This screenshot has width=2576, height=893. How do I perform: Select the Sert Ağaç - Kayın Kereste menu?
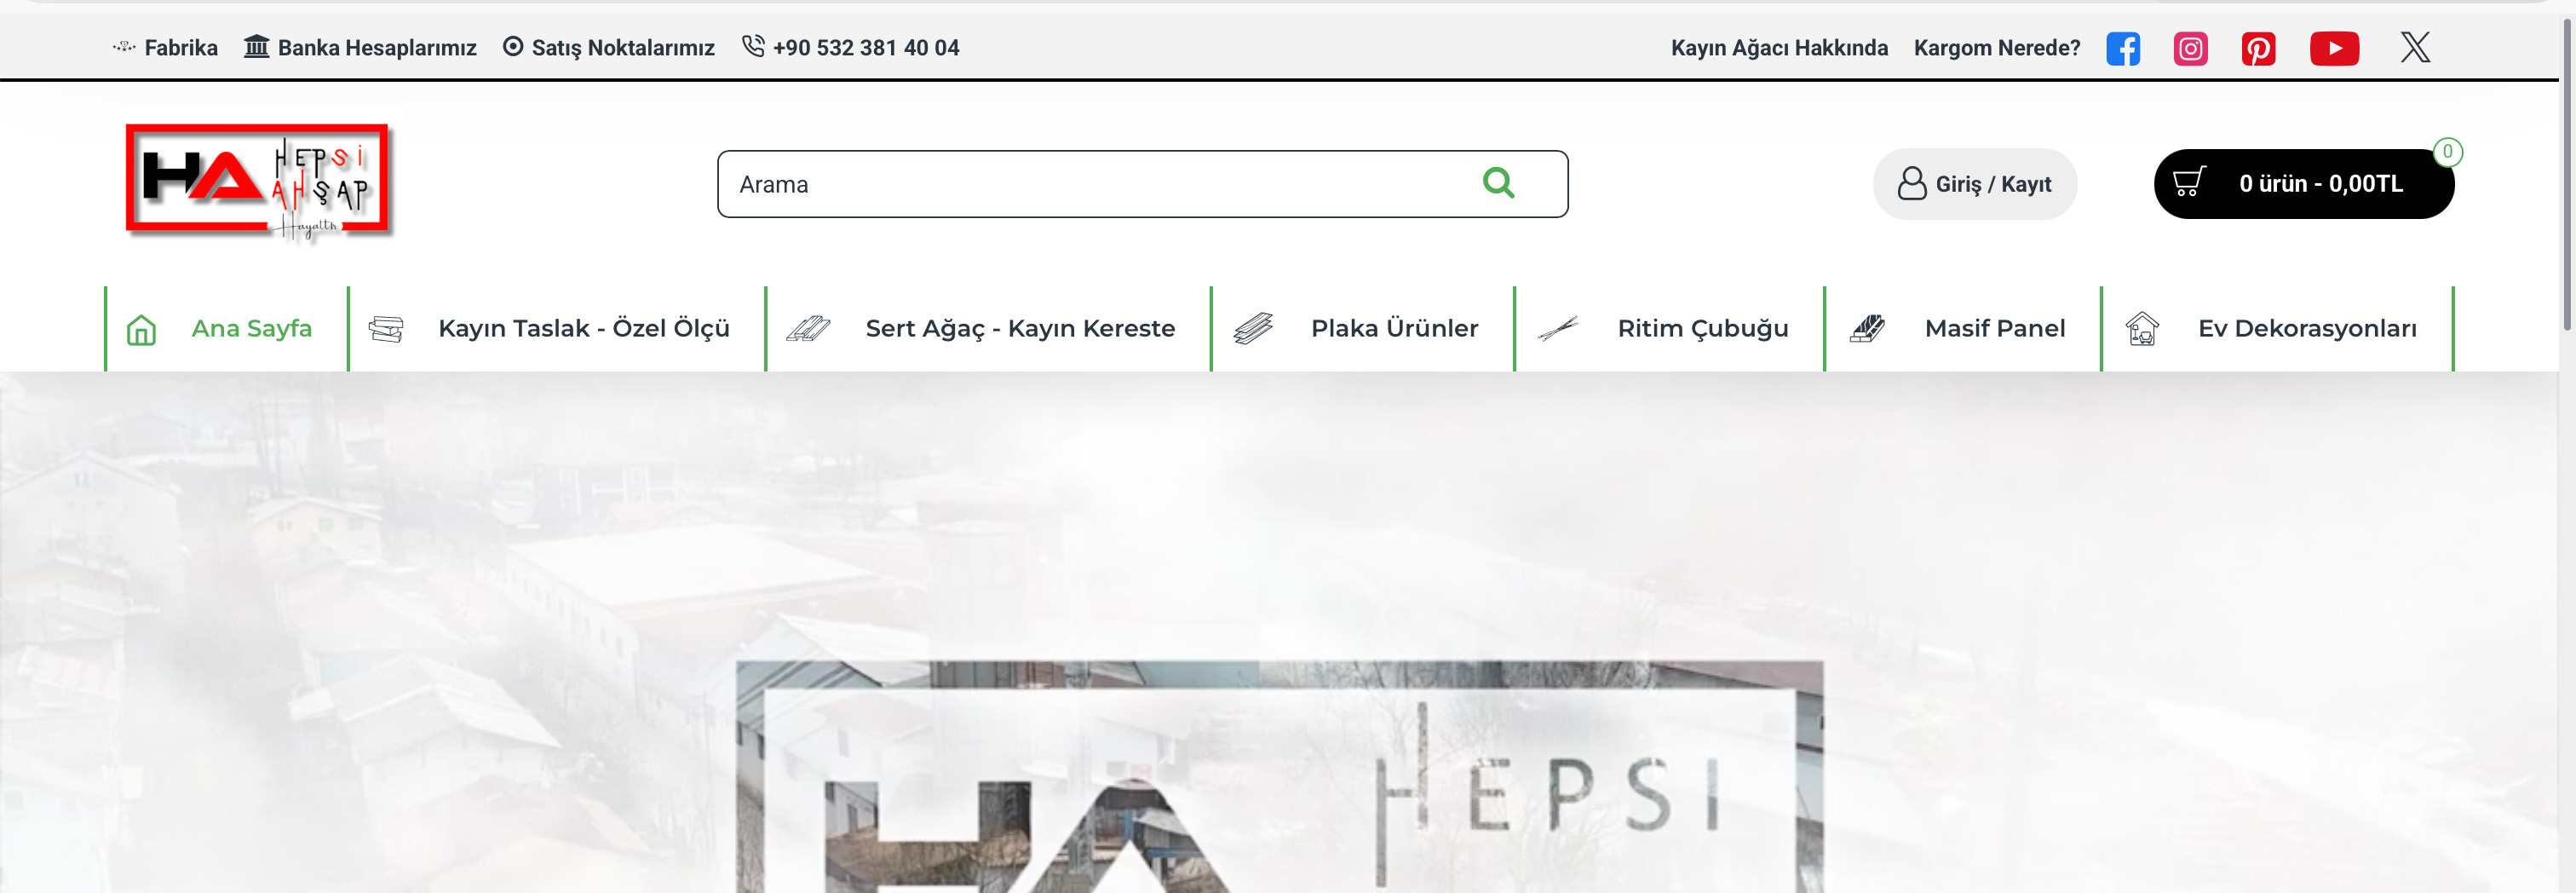tap(1020, 327)
